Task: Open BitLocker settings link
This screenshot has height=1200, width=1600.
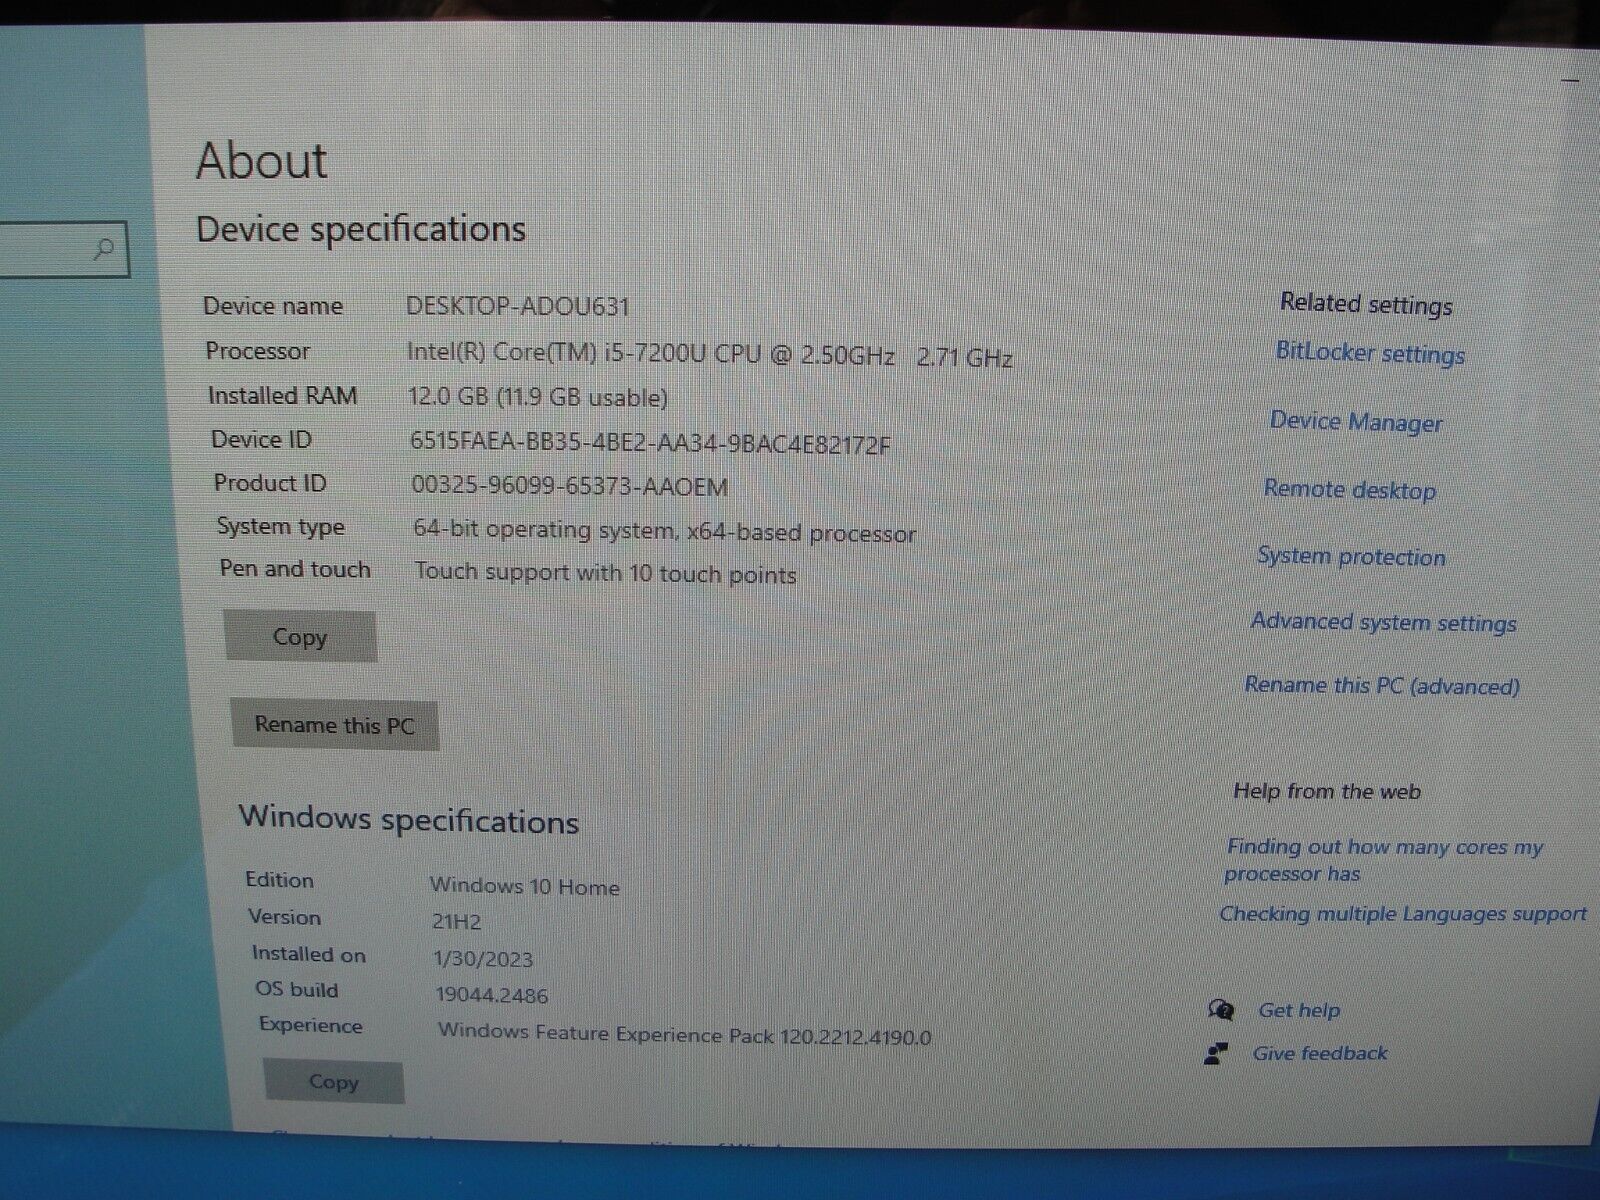Action: 1370,353
